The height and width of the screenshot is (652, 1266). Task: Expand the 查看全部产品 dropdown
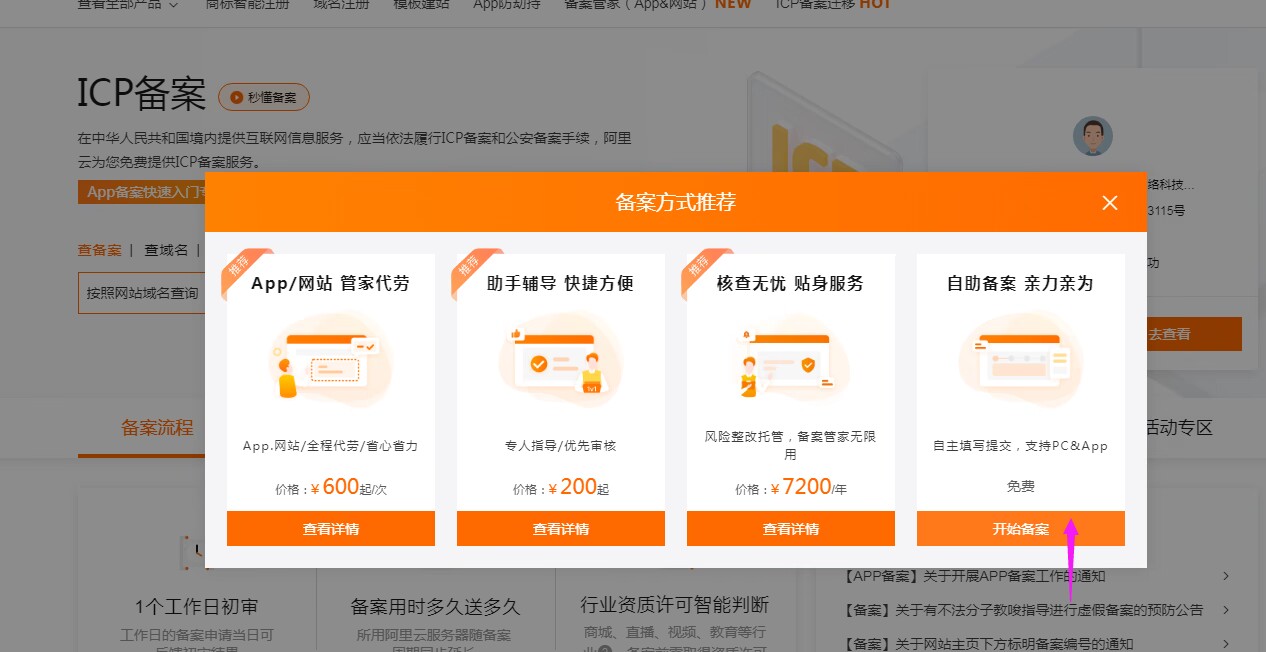click(x=128, y=5)
